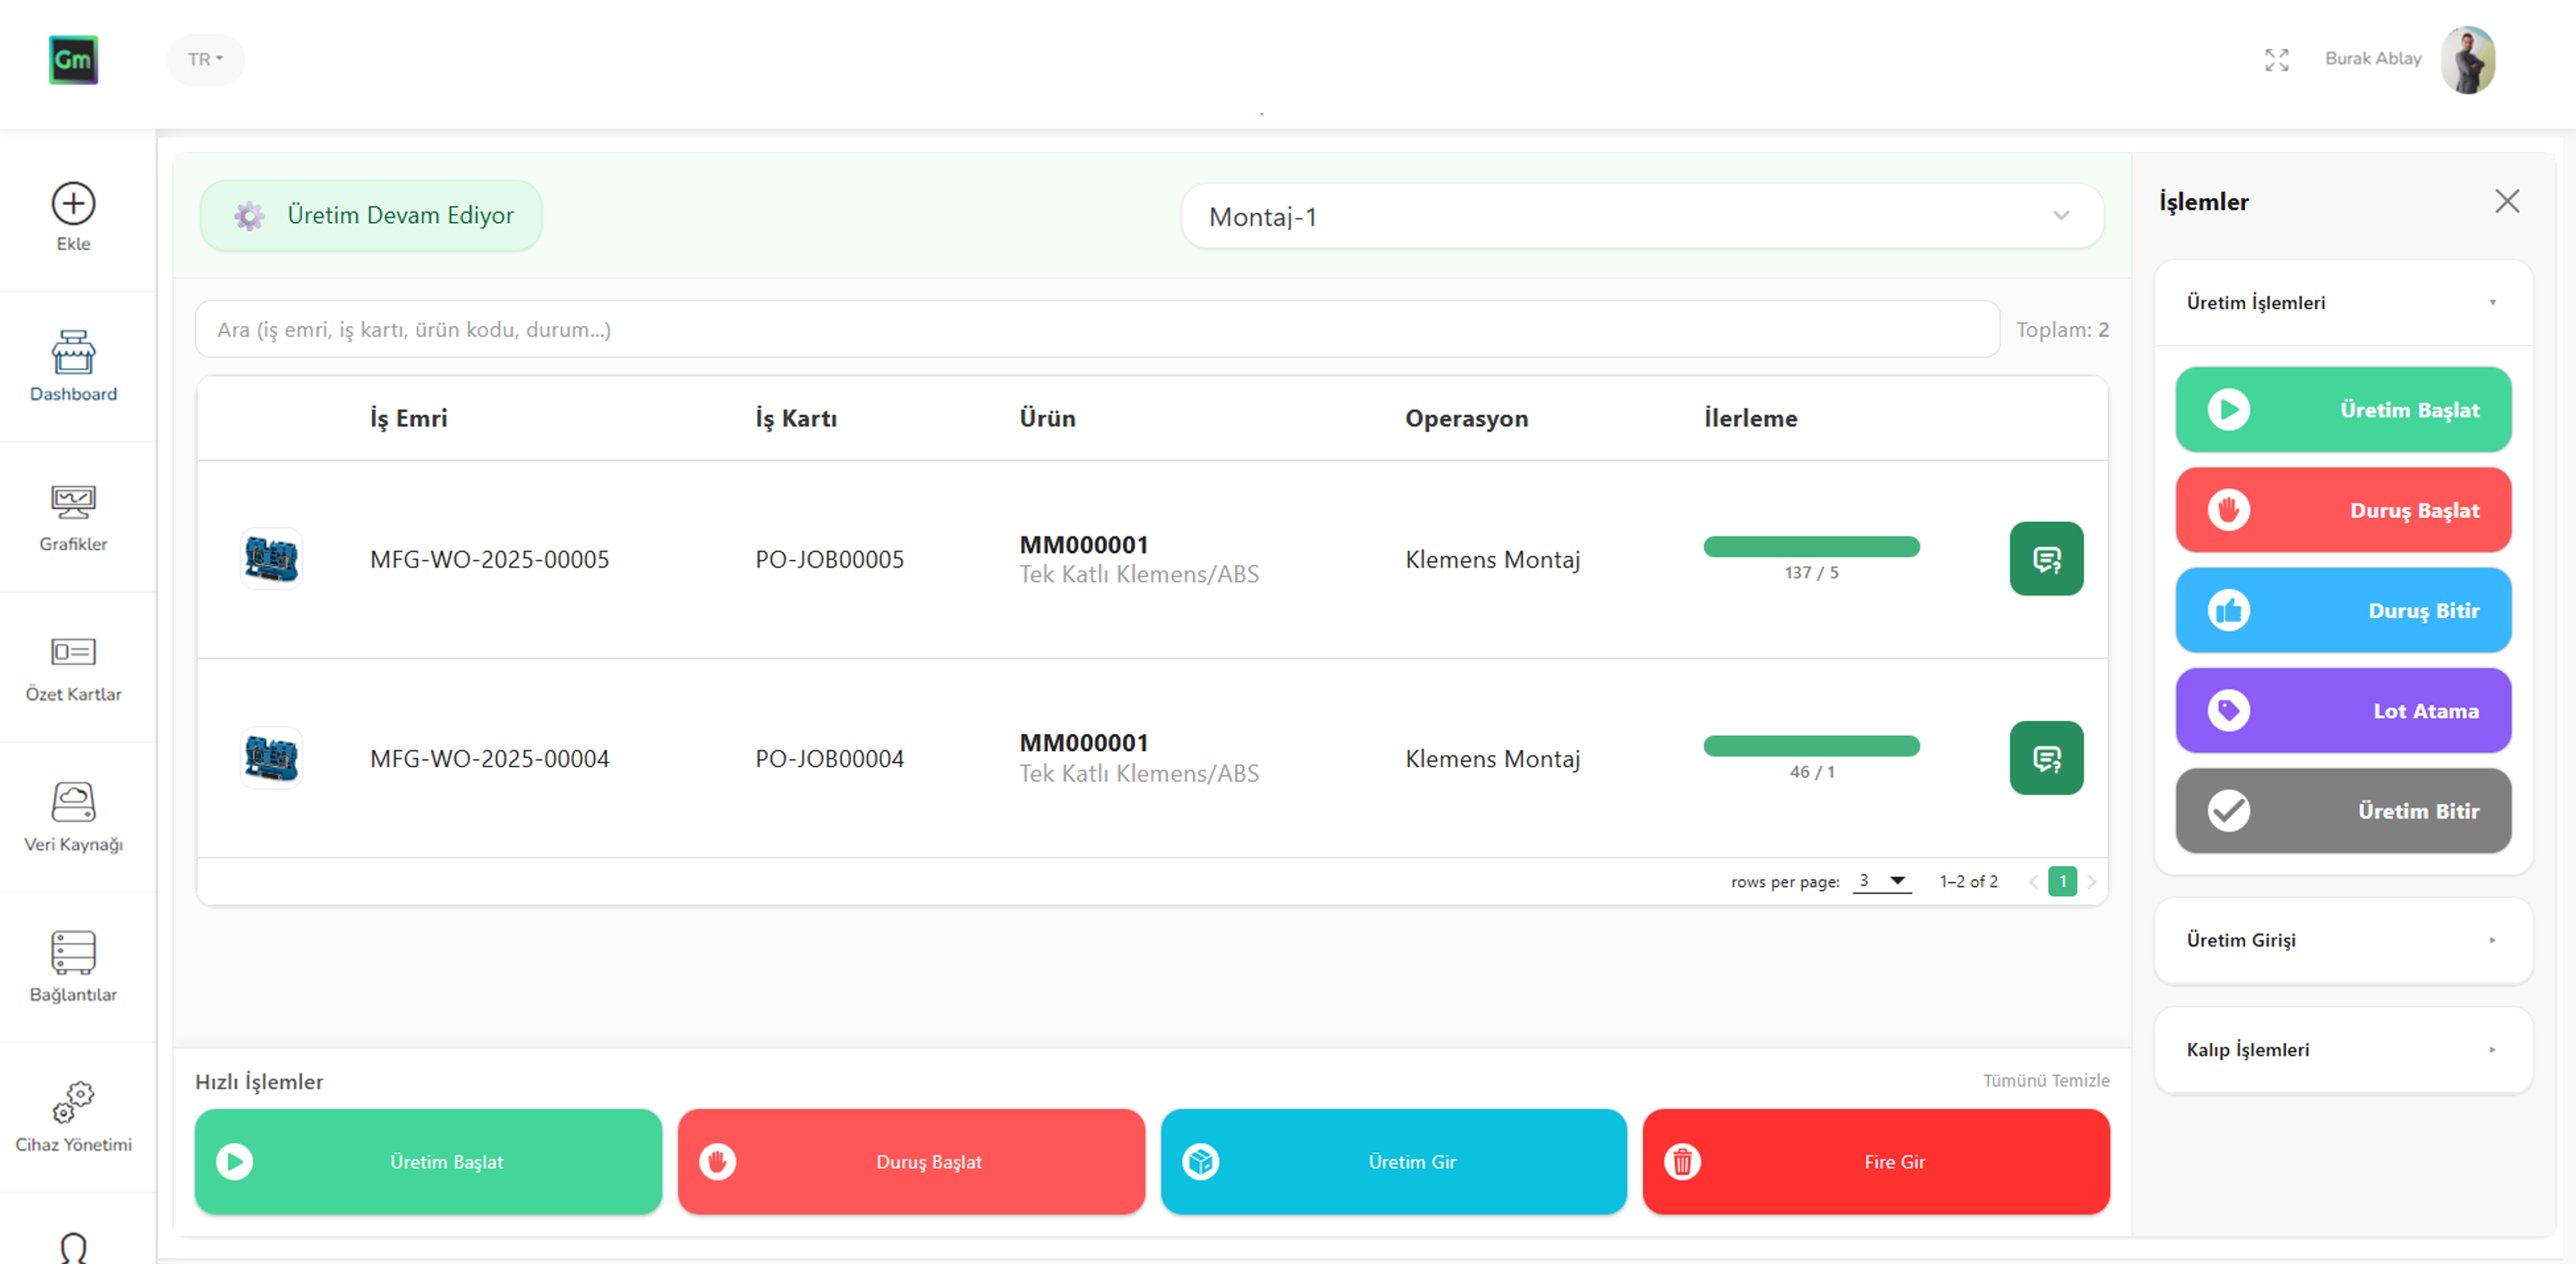Click the Gm application logo
The width and height of the screenshot is (2576, 1264).
[74, 61]
